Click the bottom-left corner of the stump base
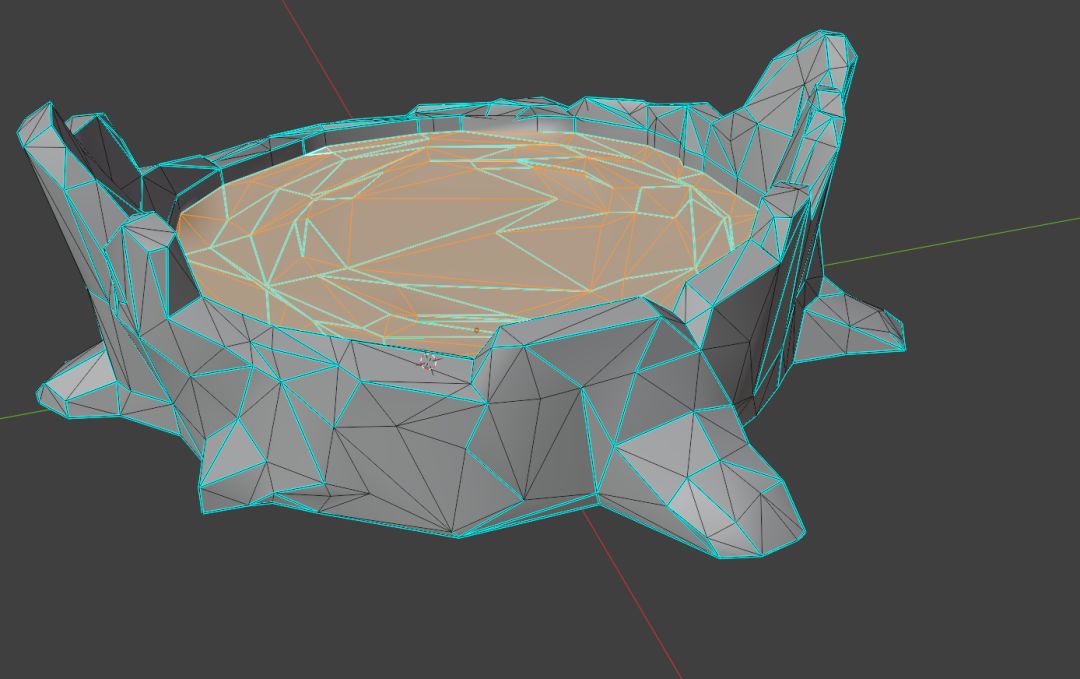Screen dimensions: 1080x679 tap(205, 508)
